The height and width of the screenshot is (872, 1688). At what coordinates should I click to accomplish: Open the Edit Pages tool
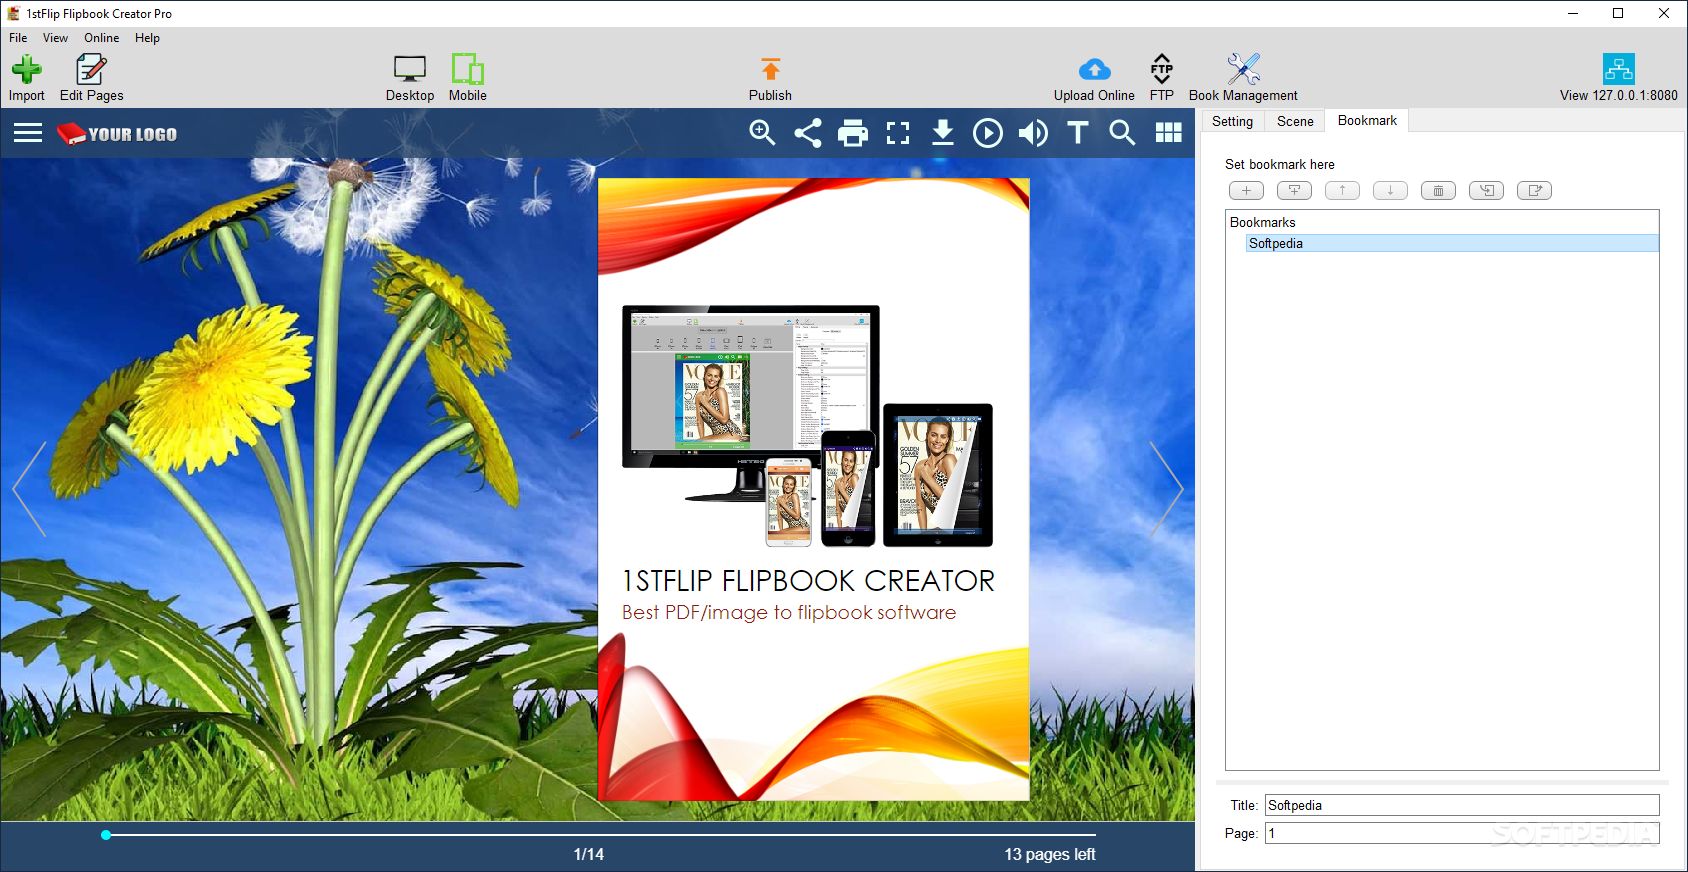point(91,78)
